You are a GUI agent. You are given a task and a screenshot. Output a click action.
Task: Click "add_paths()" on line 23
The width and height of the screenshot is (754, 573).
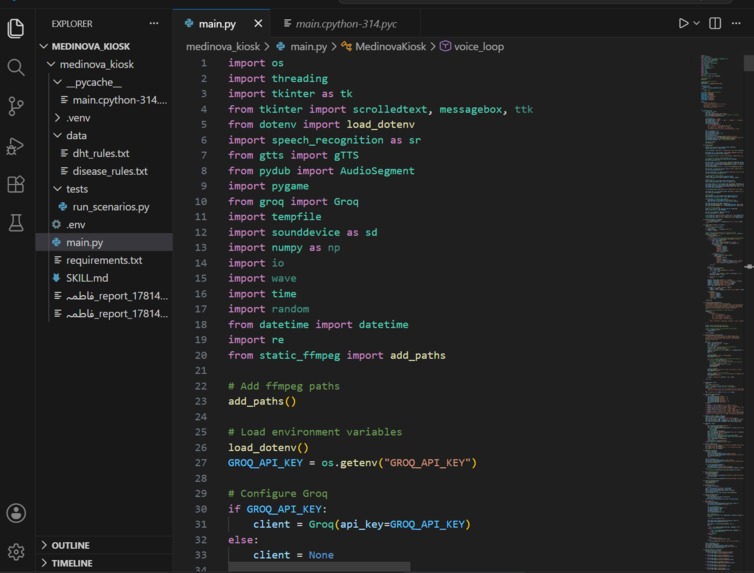pos(262,401)
